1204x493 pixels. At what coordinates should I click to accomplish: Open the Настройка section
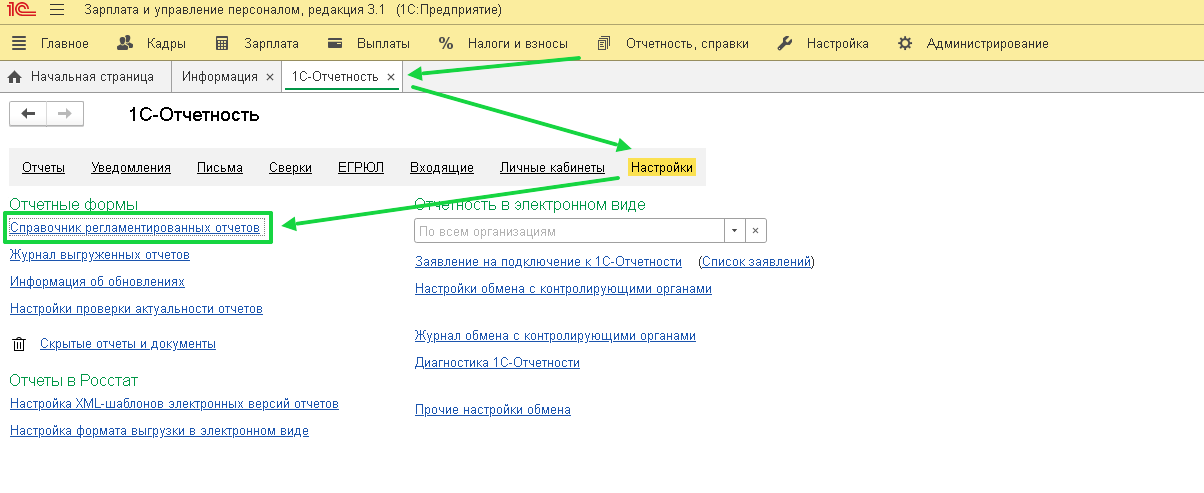tap(823, 44)
